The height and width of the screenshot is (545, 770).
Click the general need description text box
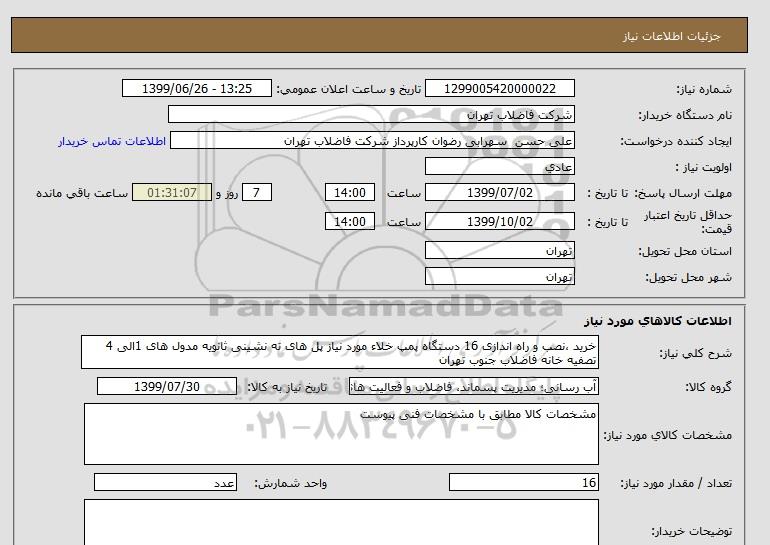coord(340,353)
